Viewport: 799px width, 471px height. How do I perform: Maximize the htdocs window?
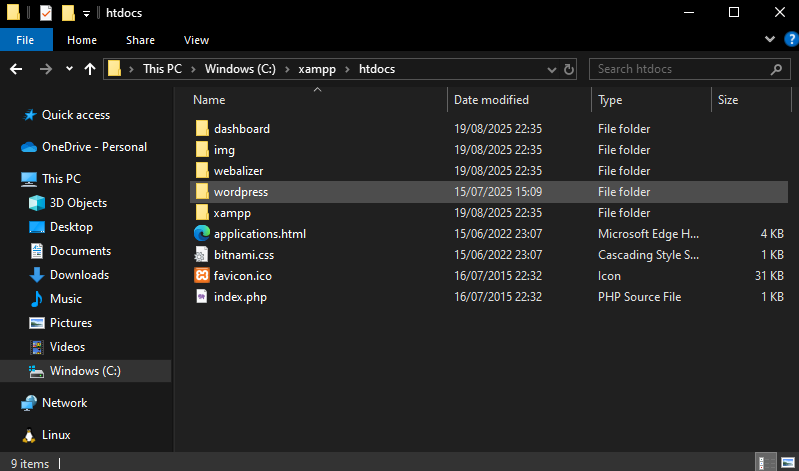pyautogui.click(x=734, y=13)
